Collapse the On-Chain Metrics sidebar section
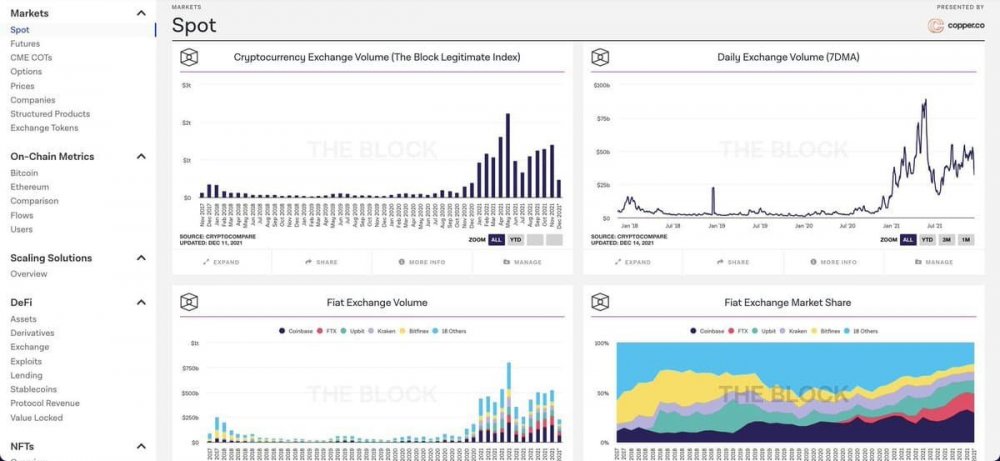1000x461 pixels. pyautogui.click(x=141, y=156)
